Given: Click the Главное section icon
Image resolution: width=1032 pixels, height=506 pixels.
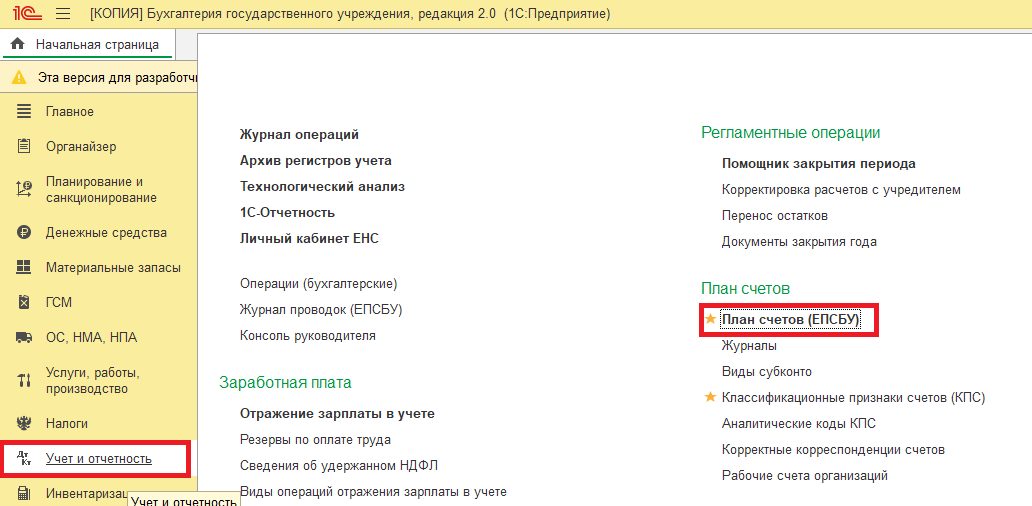Looking at the screenshot, I should pyautogui.click(x=24, y=111).
